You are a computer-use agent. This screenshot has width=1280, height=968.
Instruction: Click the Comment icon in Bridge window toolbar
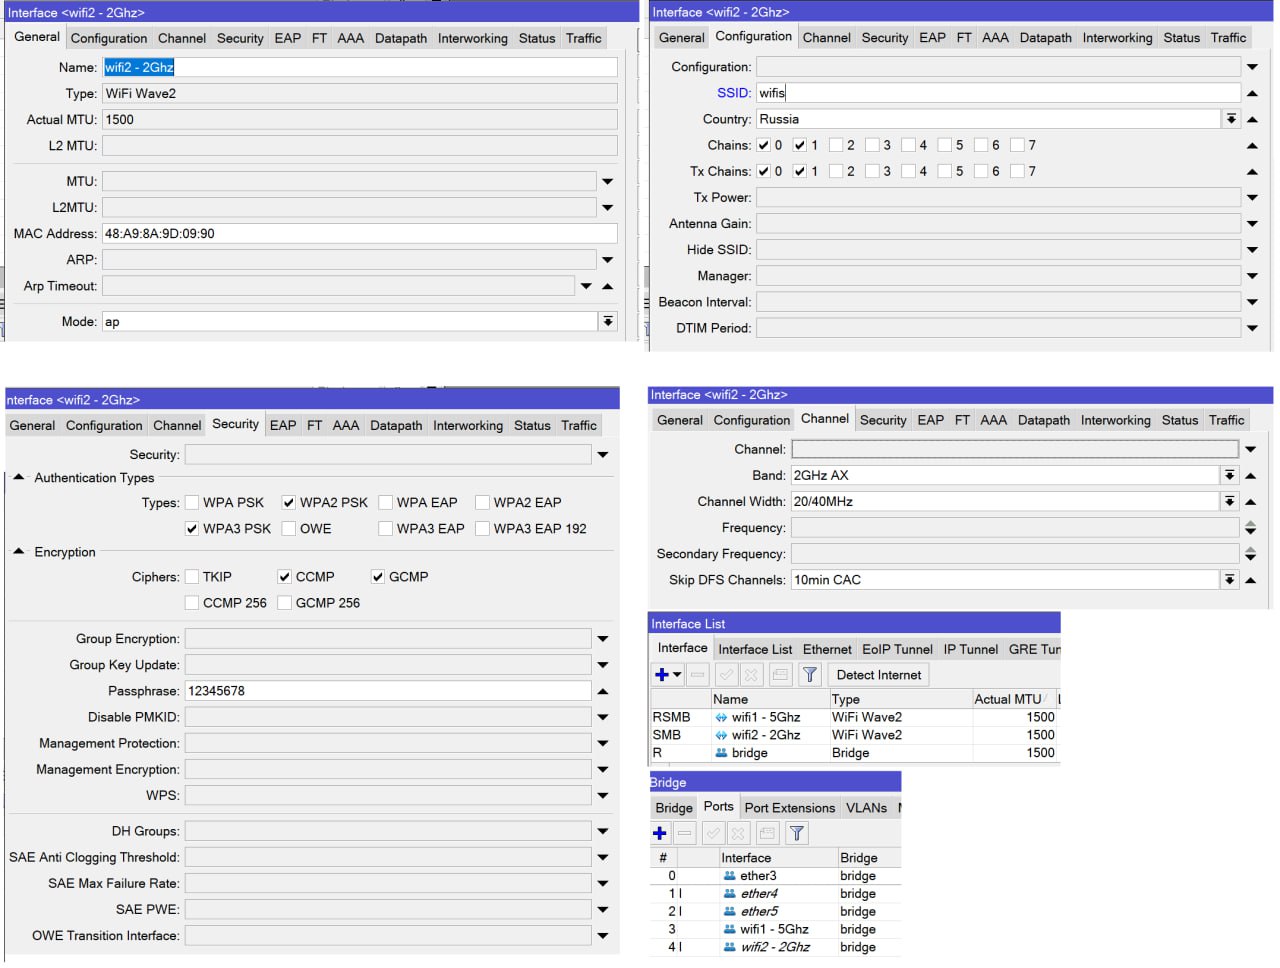point(767,833)
